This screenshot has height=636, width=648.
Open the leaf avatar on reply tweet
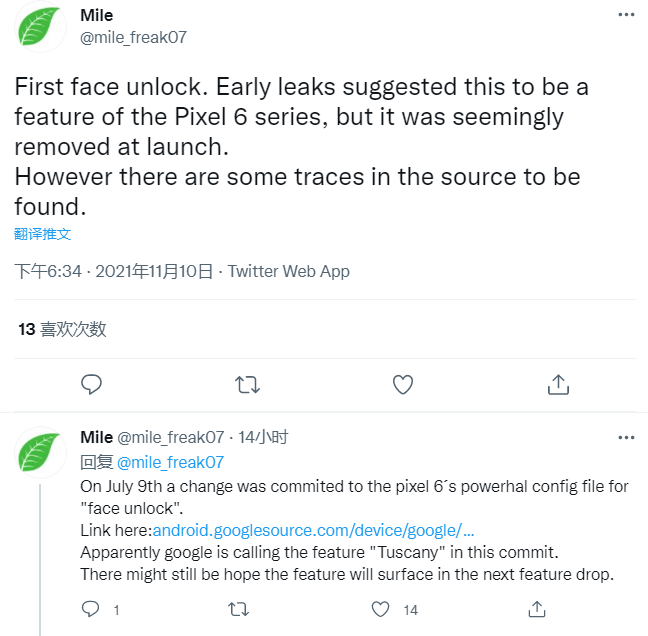coord(41,451)
